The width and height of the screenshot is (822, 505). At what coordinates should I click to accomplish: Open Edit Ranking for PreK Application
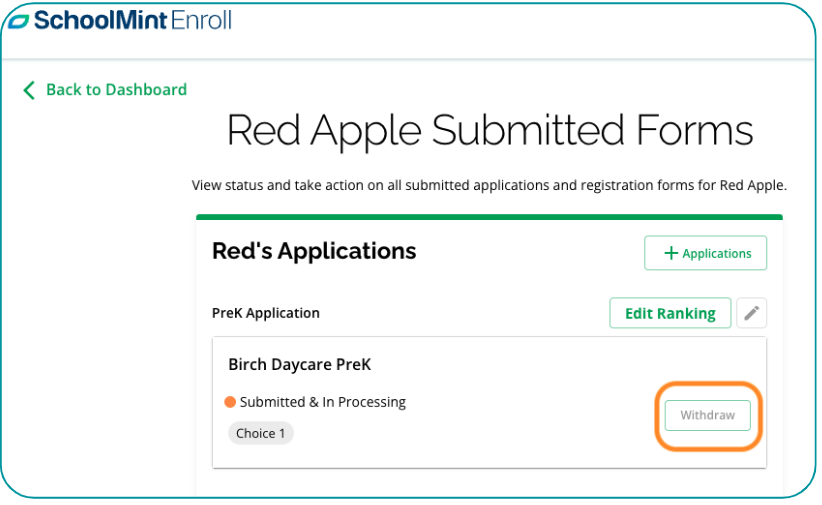669,313
